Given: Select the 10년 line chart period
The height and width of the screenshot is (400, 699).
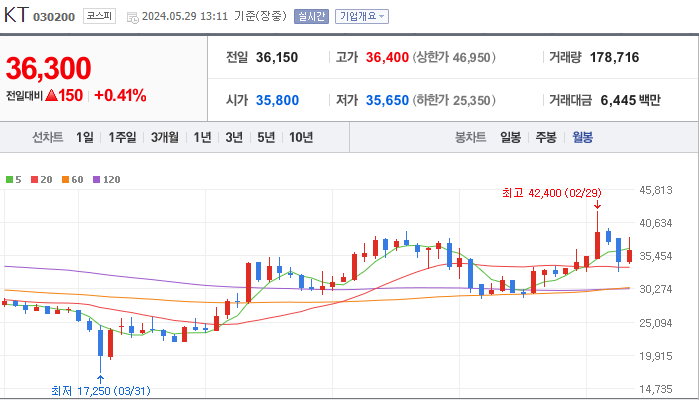Looking at the screenshot, I should tap(301, 137).
